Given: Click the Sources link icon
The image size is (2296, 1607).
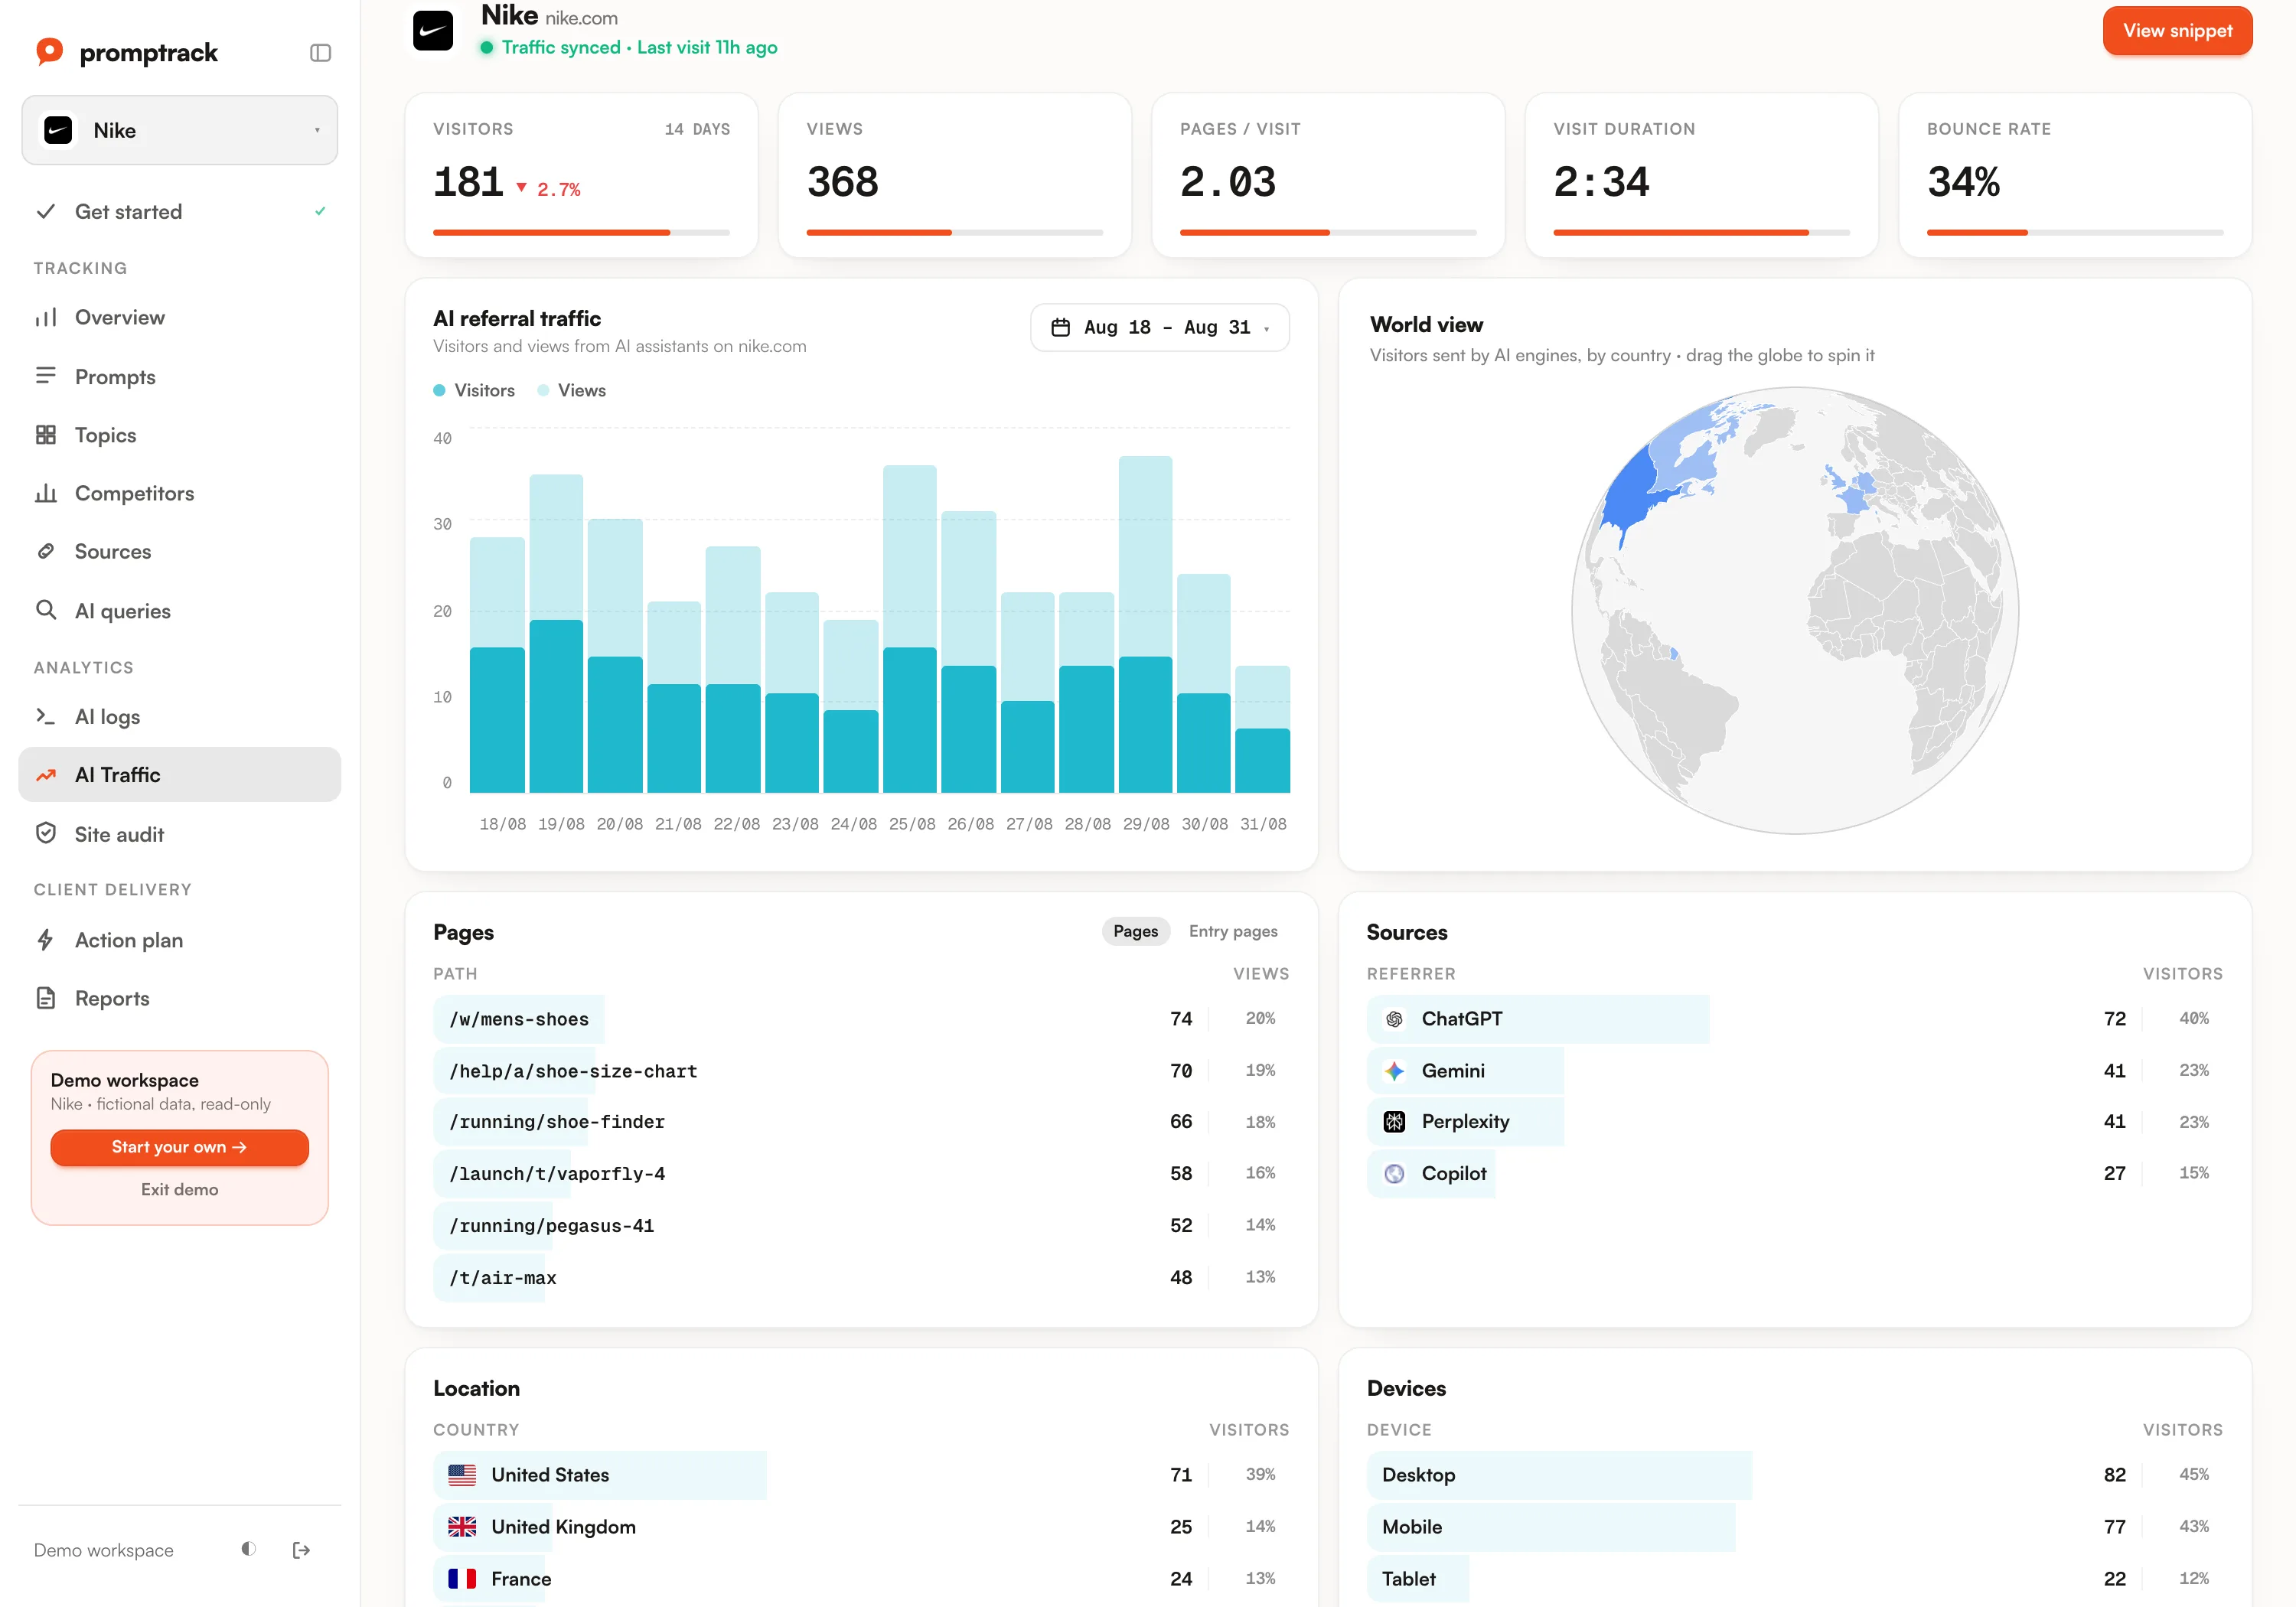Looking at the screenshot, I should (x=46, y=551).
